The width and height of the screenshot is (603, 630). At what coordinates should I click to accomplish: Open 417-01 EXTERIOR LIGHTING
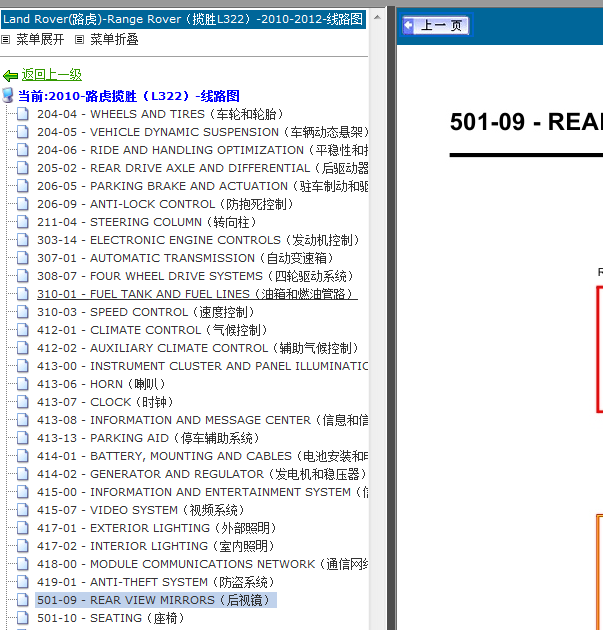tap(157, 528)
